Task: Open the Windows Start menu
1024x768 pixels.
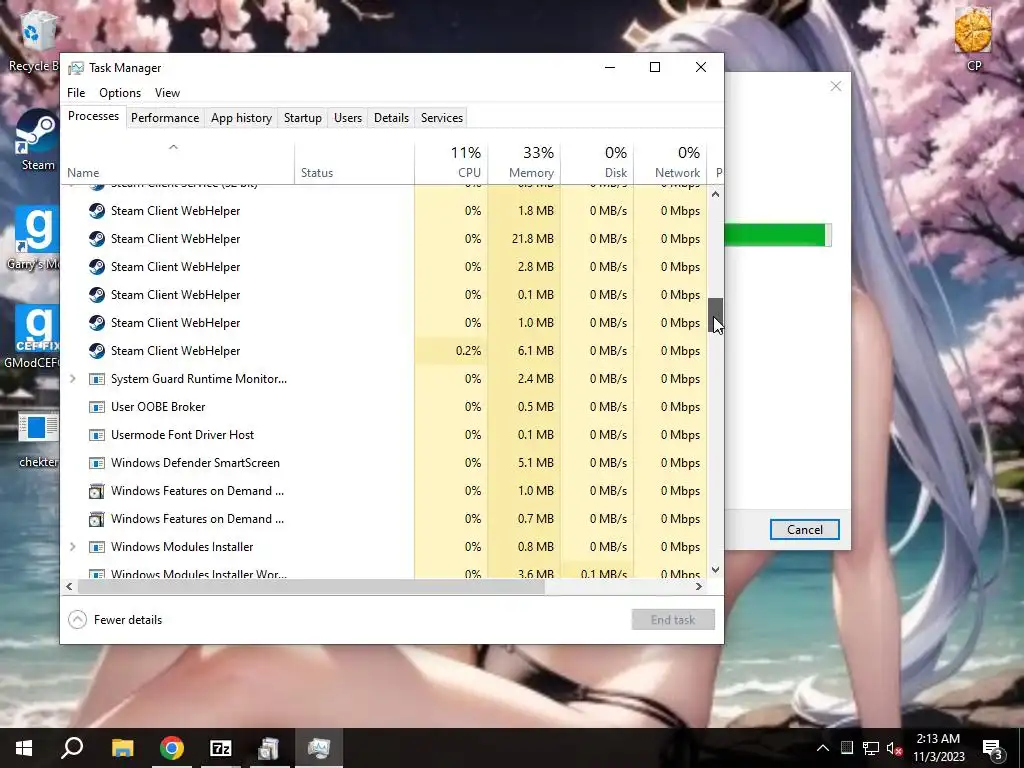Action: point(24,748)
